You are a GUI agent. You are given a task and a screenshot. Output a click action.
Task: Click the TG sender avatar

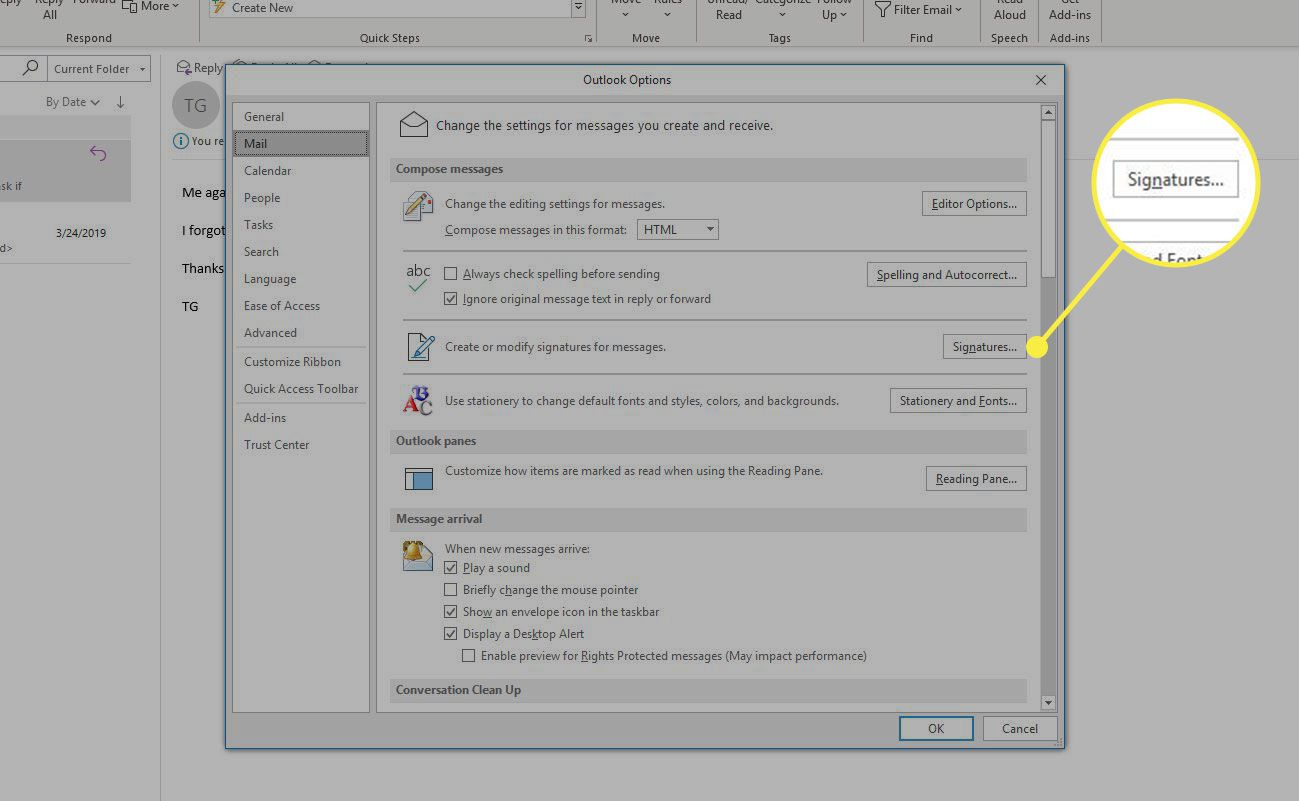point(196,105)
